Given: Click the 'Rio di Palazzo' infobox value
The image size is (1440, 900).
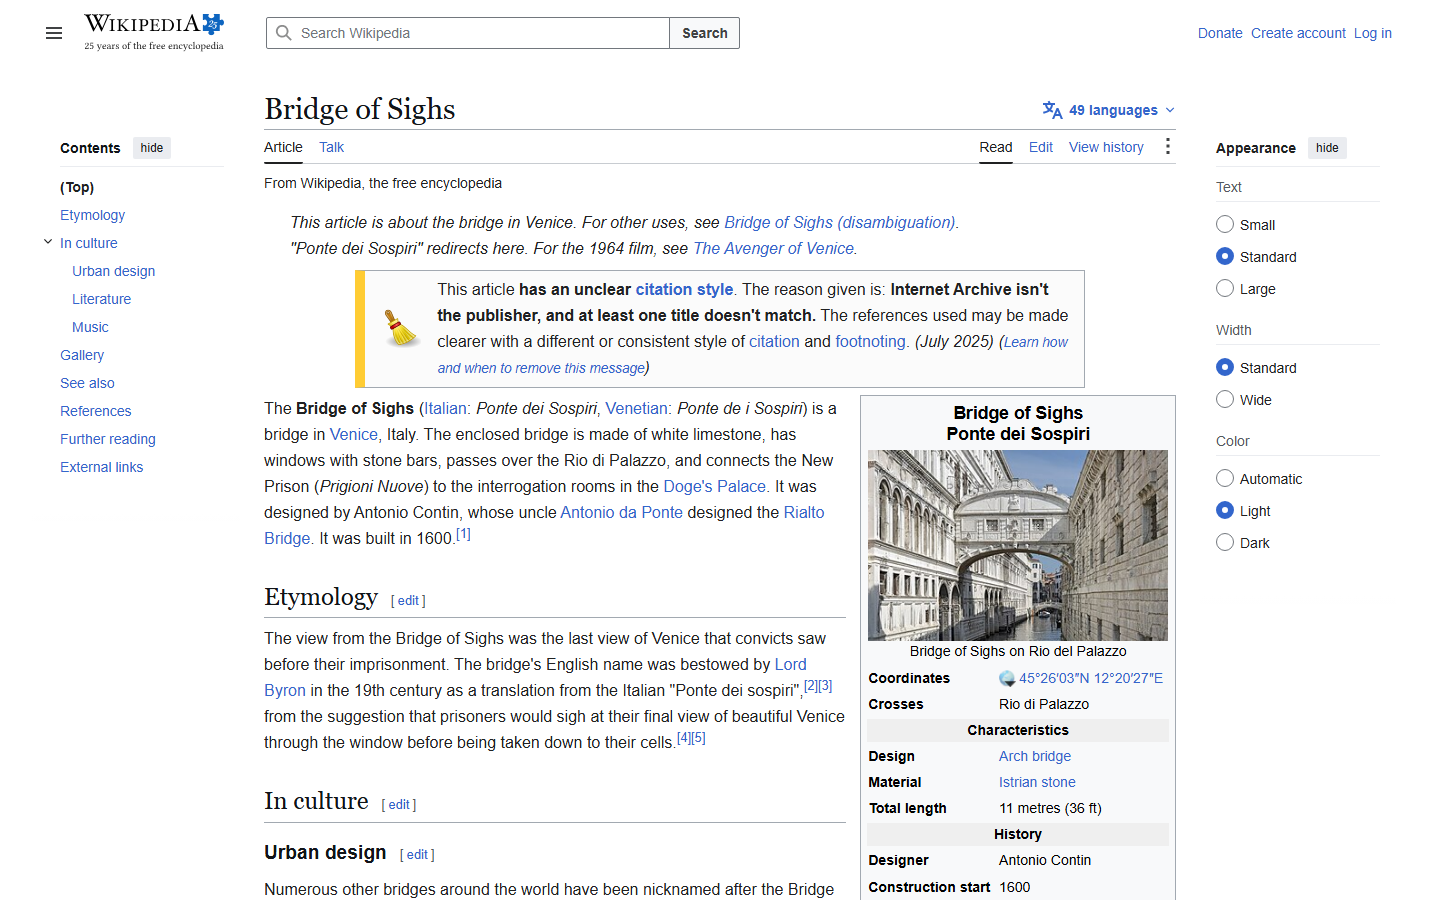Looking at the screenshot, I should [x=1044, y=704].
